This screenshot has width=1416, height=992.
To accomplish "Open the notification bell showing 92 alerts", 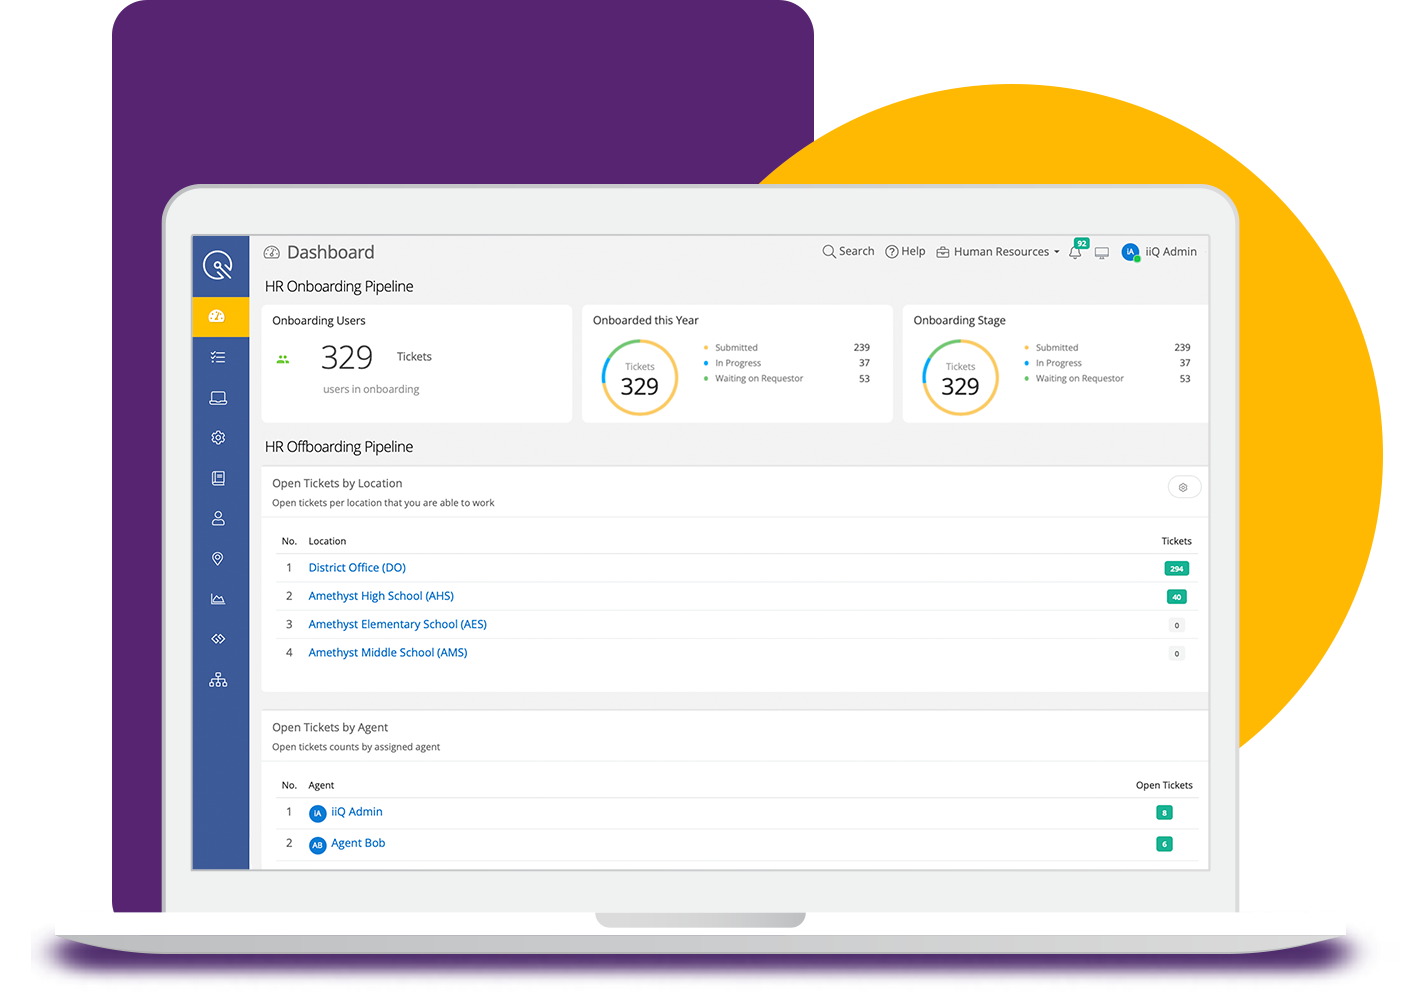I will coord(1074,251).
